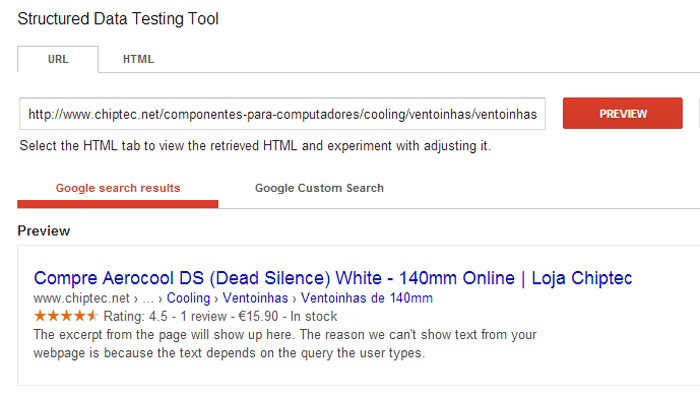Click the Structured Data Testing Tool heading
The image size is (700, 400).
[x=118, y=19]
